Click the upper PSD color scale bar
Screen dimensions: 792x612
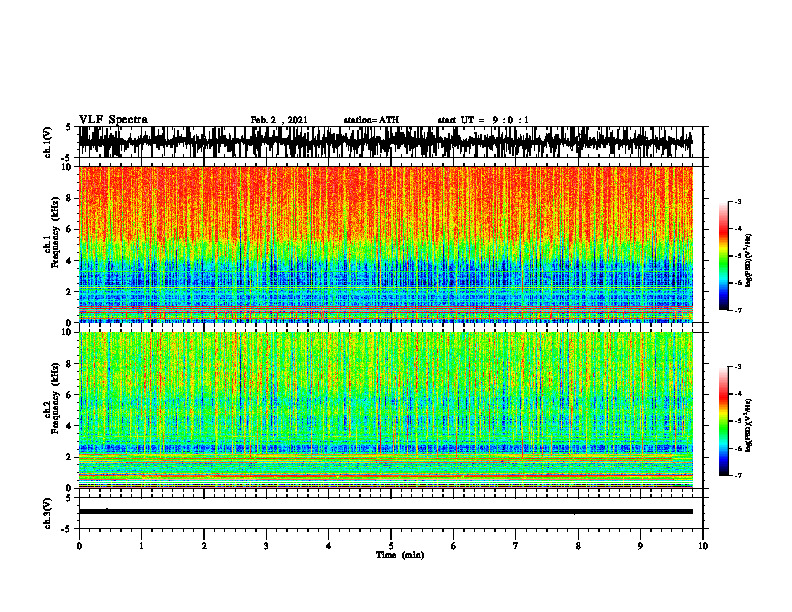click(723, 256)
